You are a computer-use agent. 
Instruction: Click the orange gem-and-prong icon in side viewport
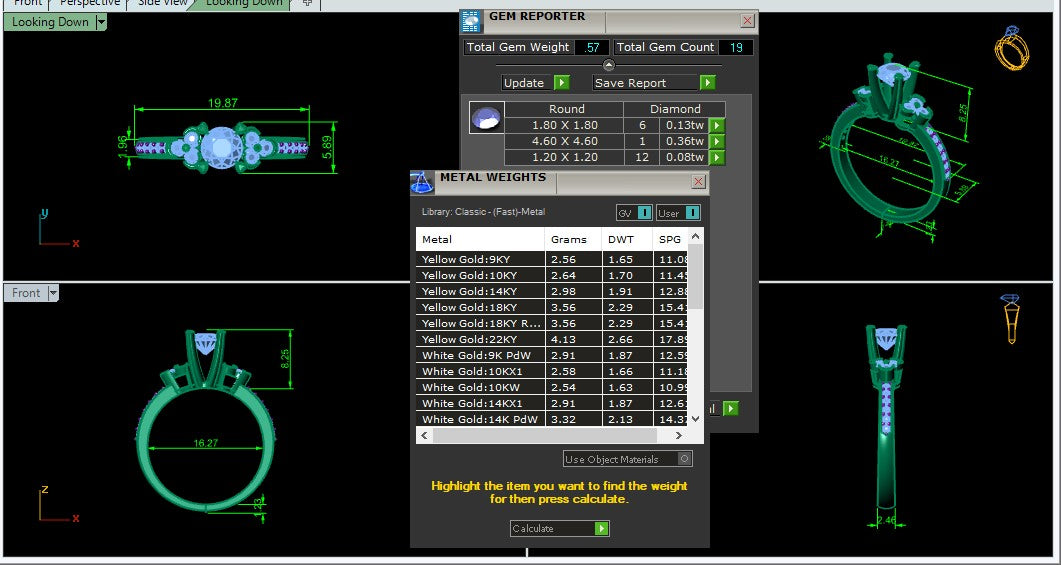click(1012, 318)
